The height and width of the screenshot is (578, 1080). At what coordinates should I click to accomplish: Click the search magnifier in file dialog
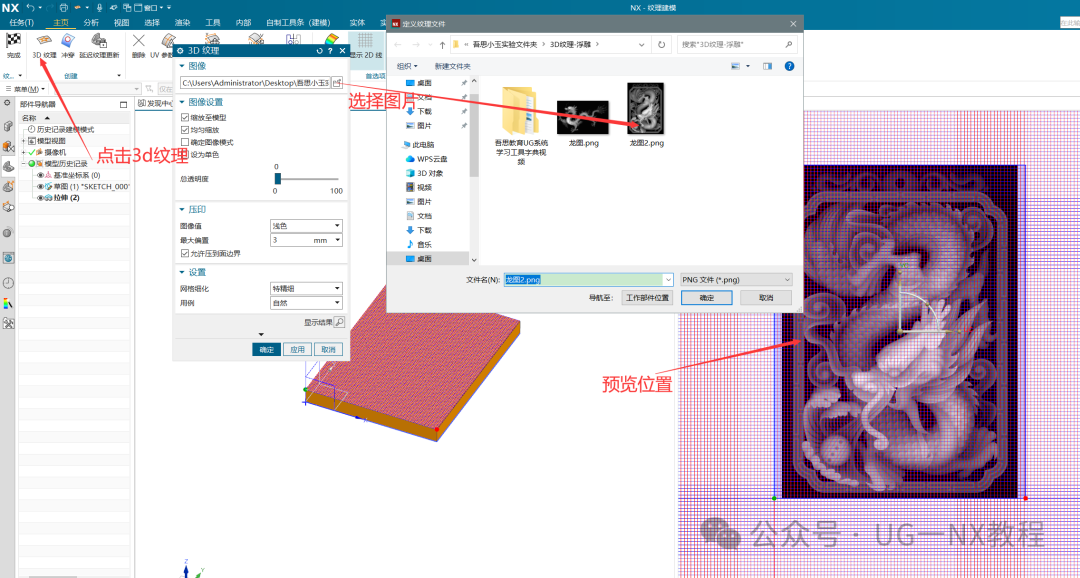[x=789, y=44]
